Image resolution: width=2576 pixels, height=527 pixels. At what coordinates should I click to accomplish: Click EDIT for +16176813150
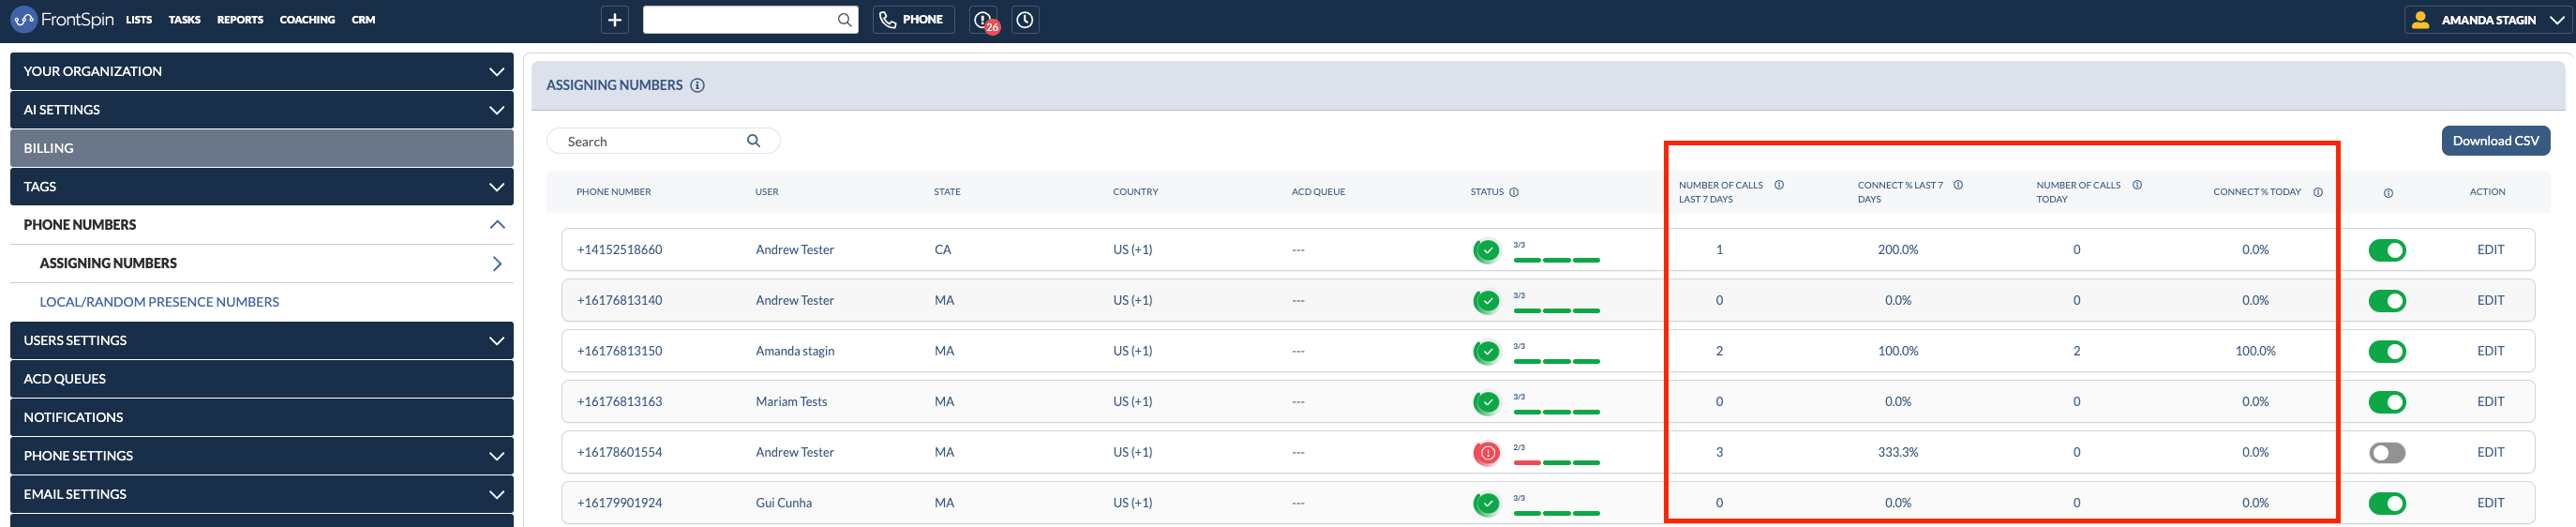point(2490,352)
